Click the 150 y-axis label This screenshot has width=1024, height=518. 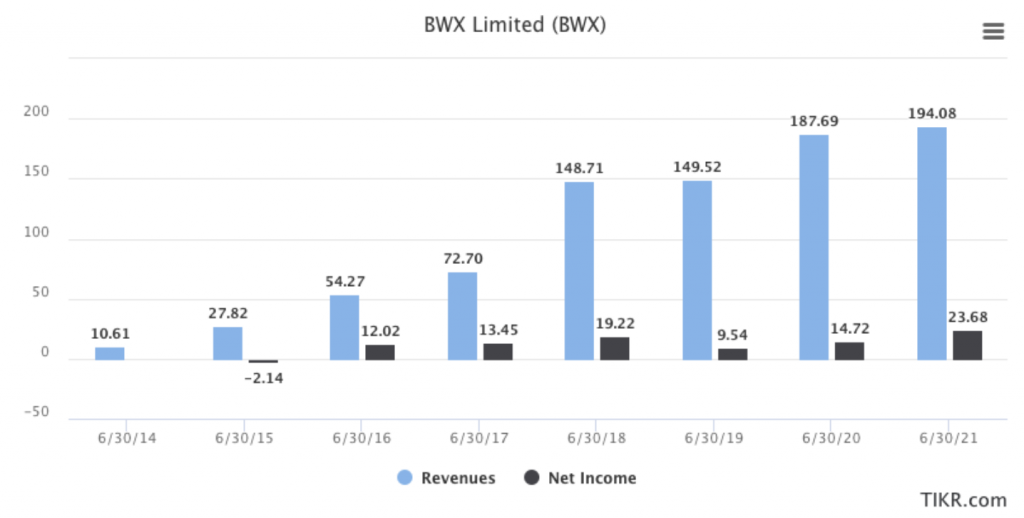click(37, 171)
